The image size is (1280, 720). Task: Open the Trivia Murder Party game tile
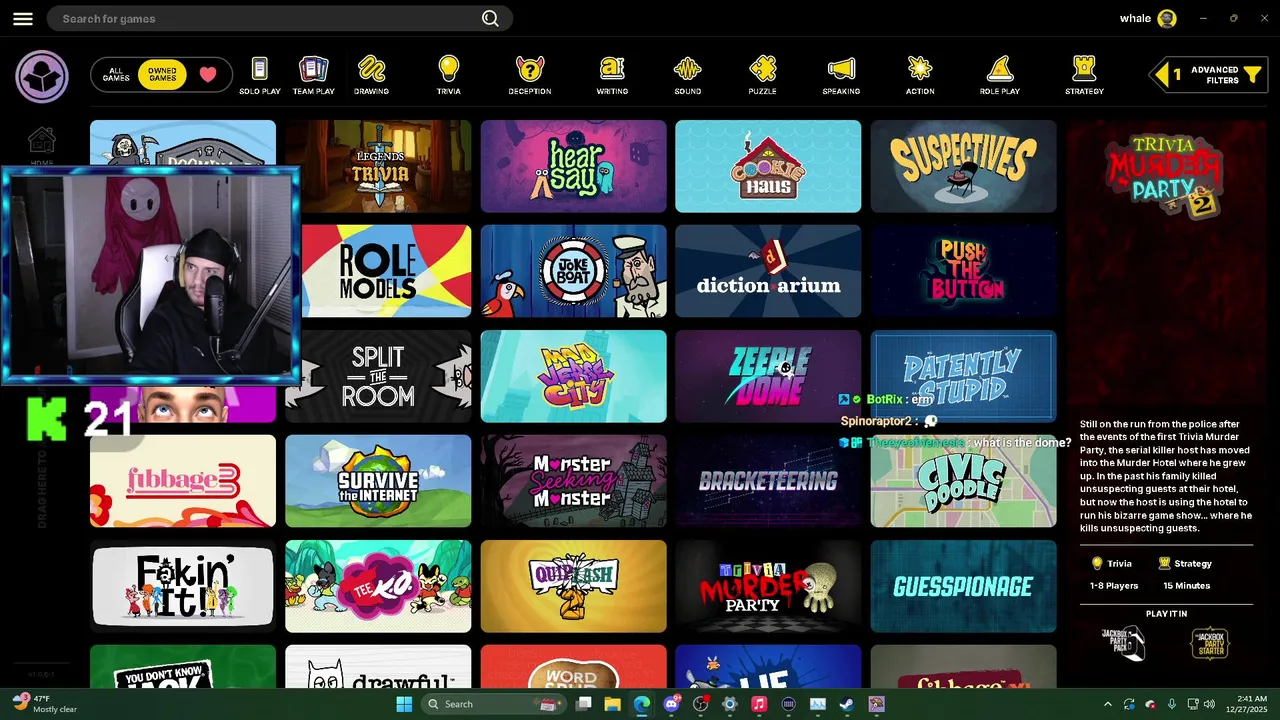tap(768, 586)
